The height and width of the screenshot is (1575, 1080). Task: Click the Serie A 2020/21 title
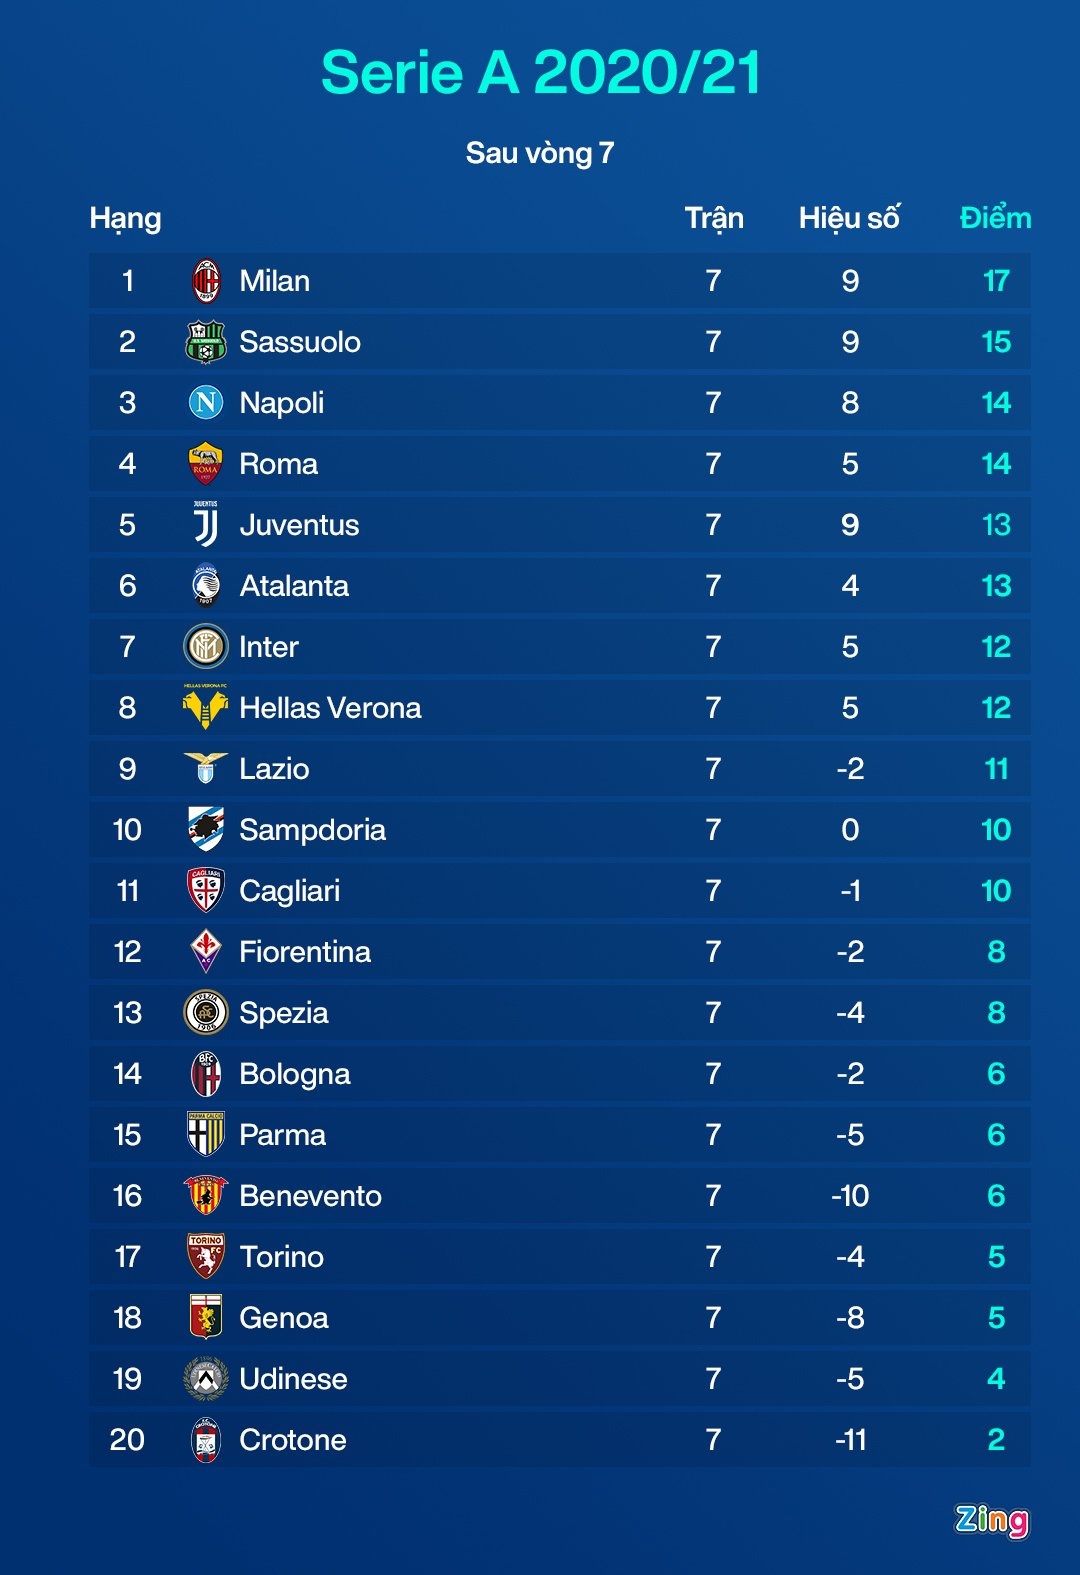click(x=540, y=73)
